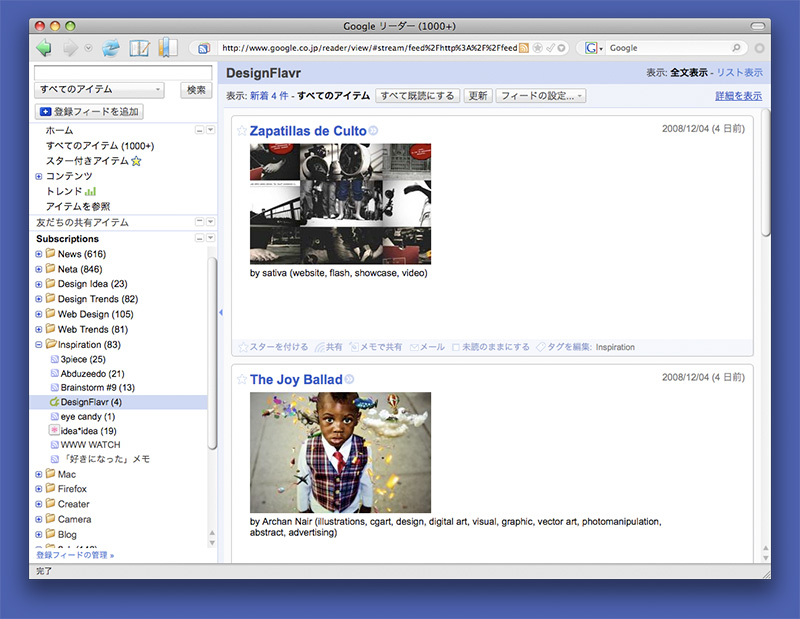Switch to リスト表示 list view
The image size is (800, 619).
click(740, 72)
